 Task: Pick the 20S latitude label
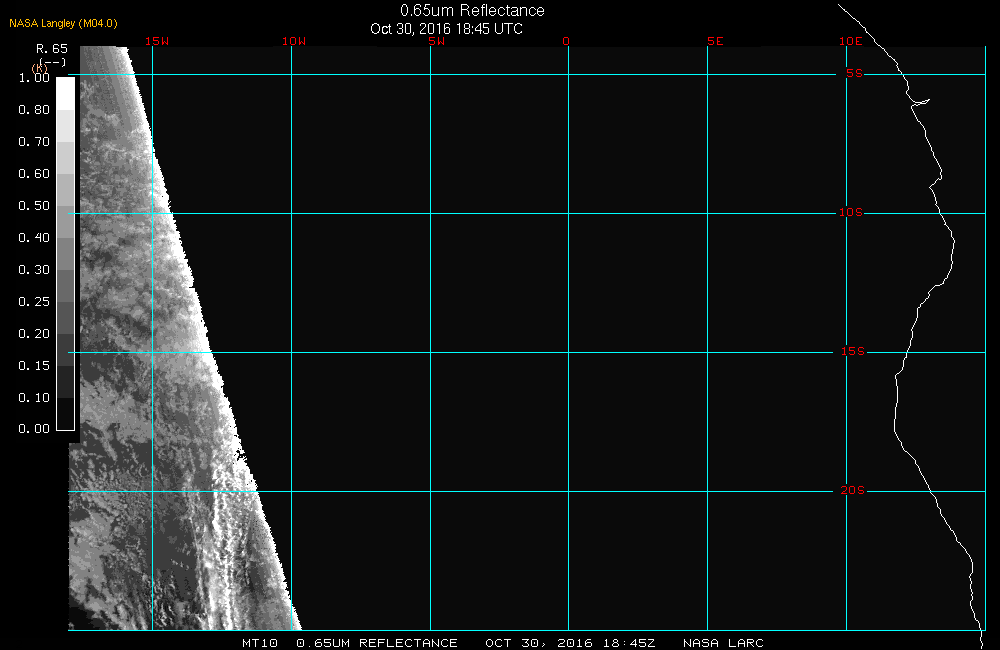click(x=852, y=491)
